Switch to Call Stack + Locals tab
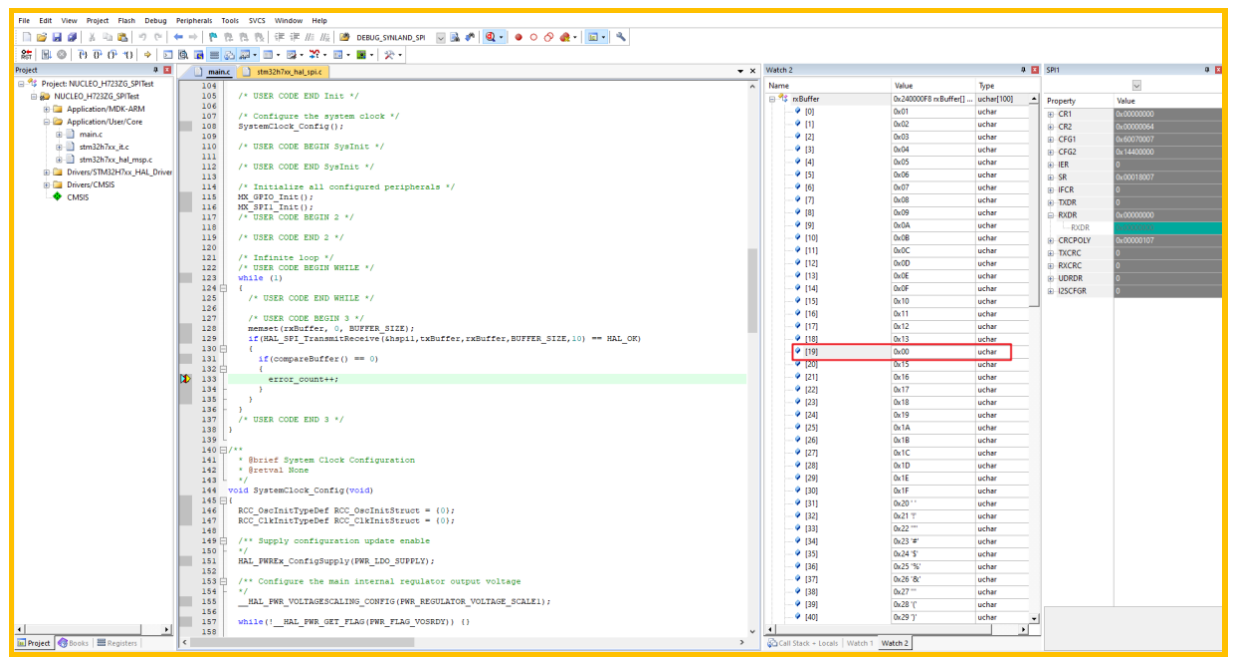 804,643
